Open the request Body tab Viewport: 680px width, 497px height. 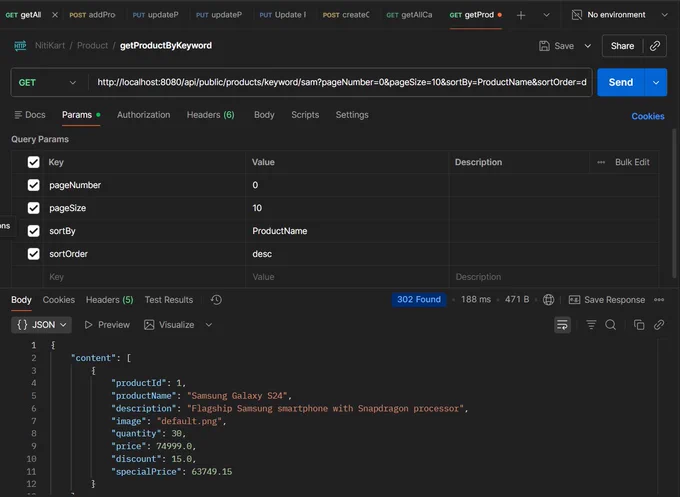click(x=264, y=115)
